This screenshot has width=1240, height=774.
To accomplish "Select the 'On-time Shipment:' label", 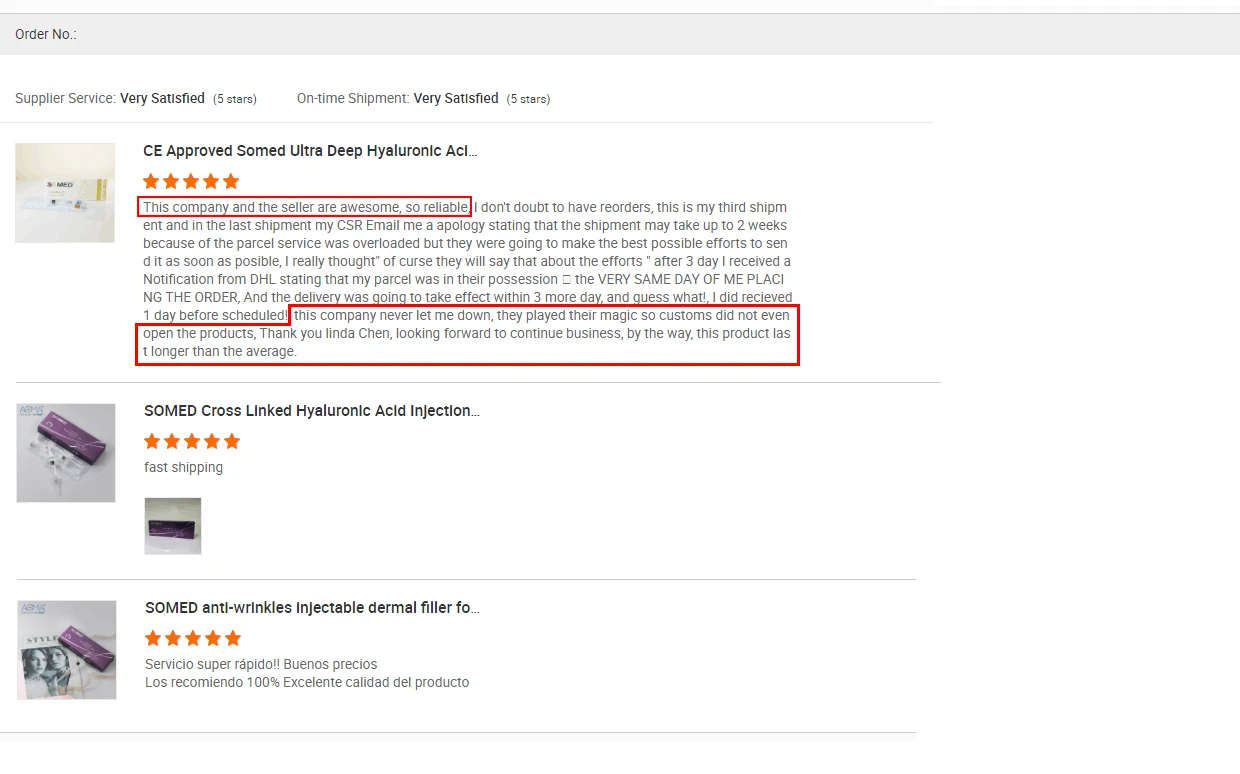I will (x=353, y=98).
